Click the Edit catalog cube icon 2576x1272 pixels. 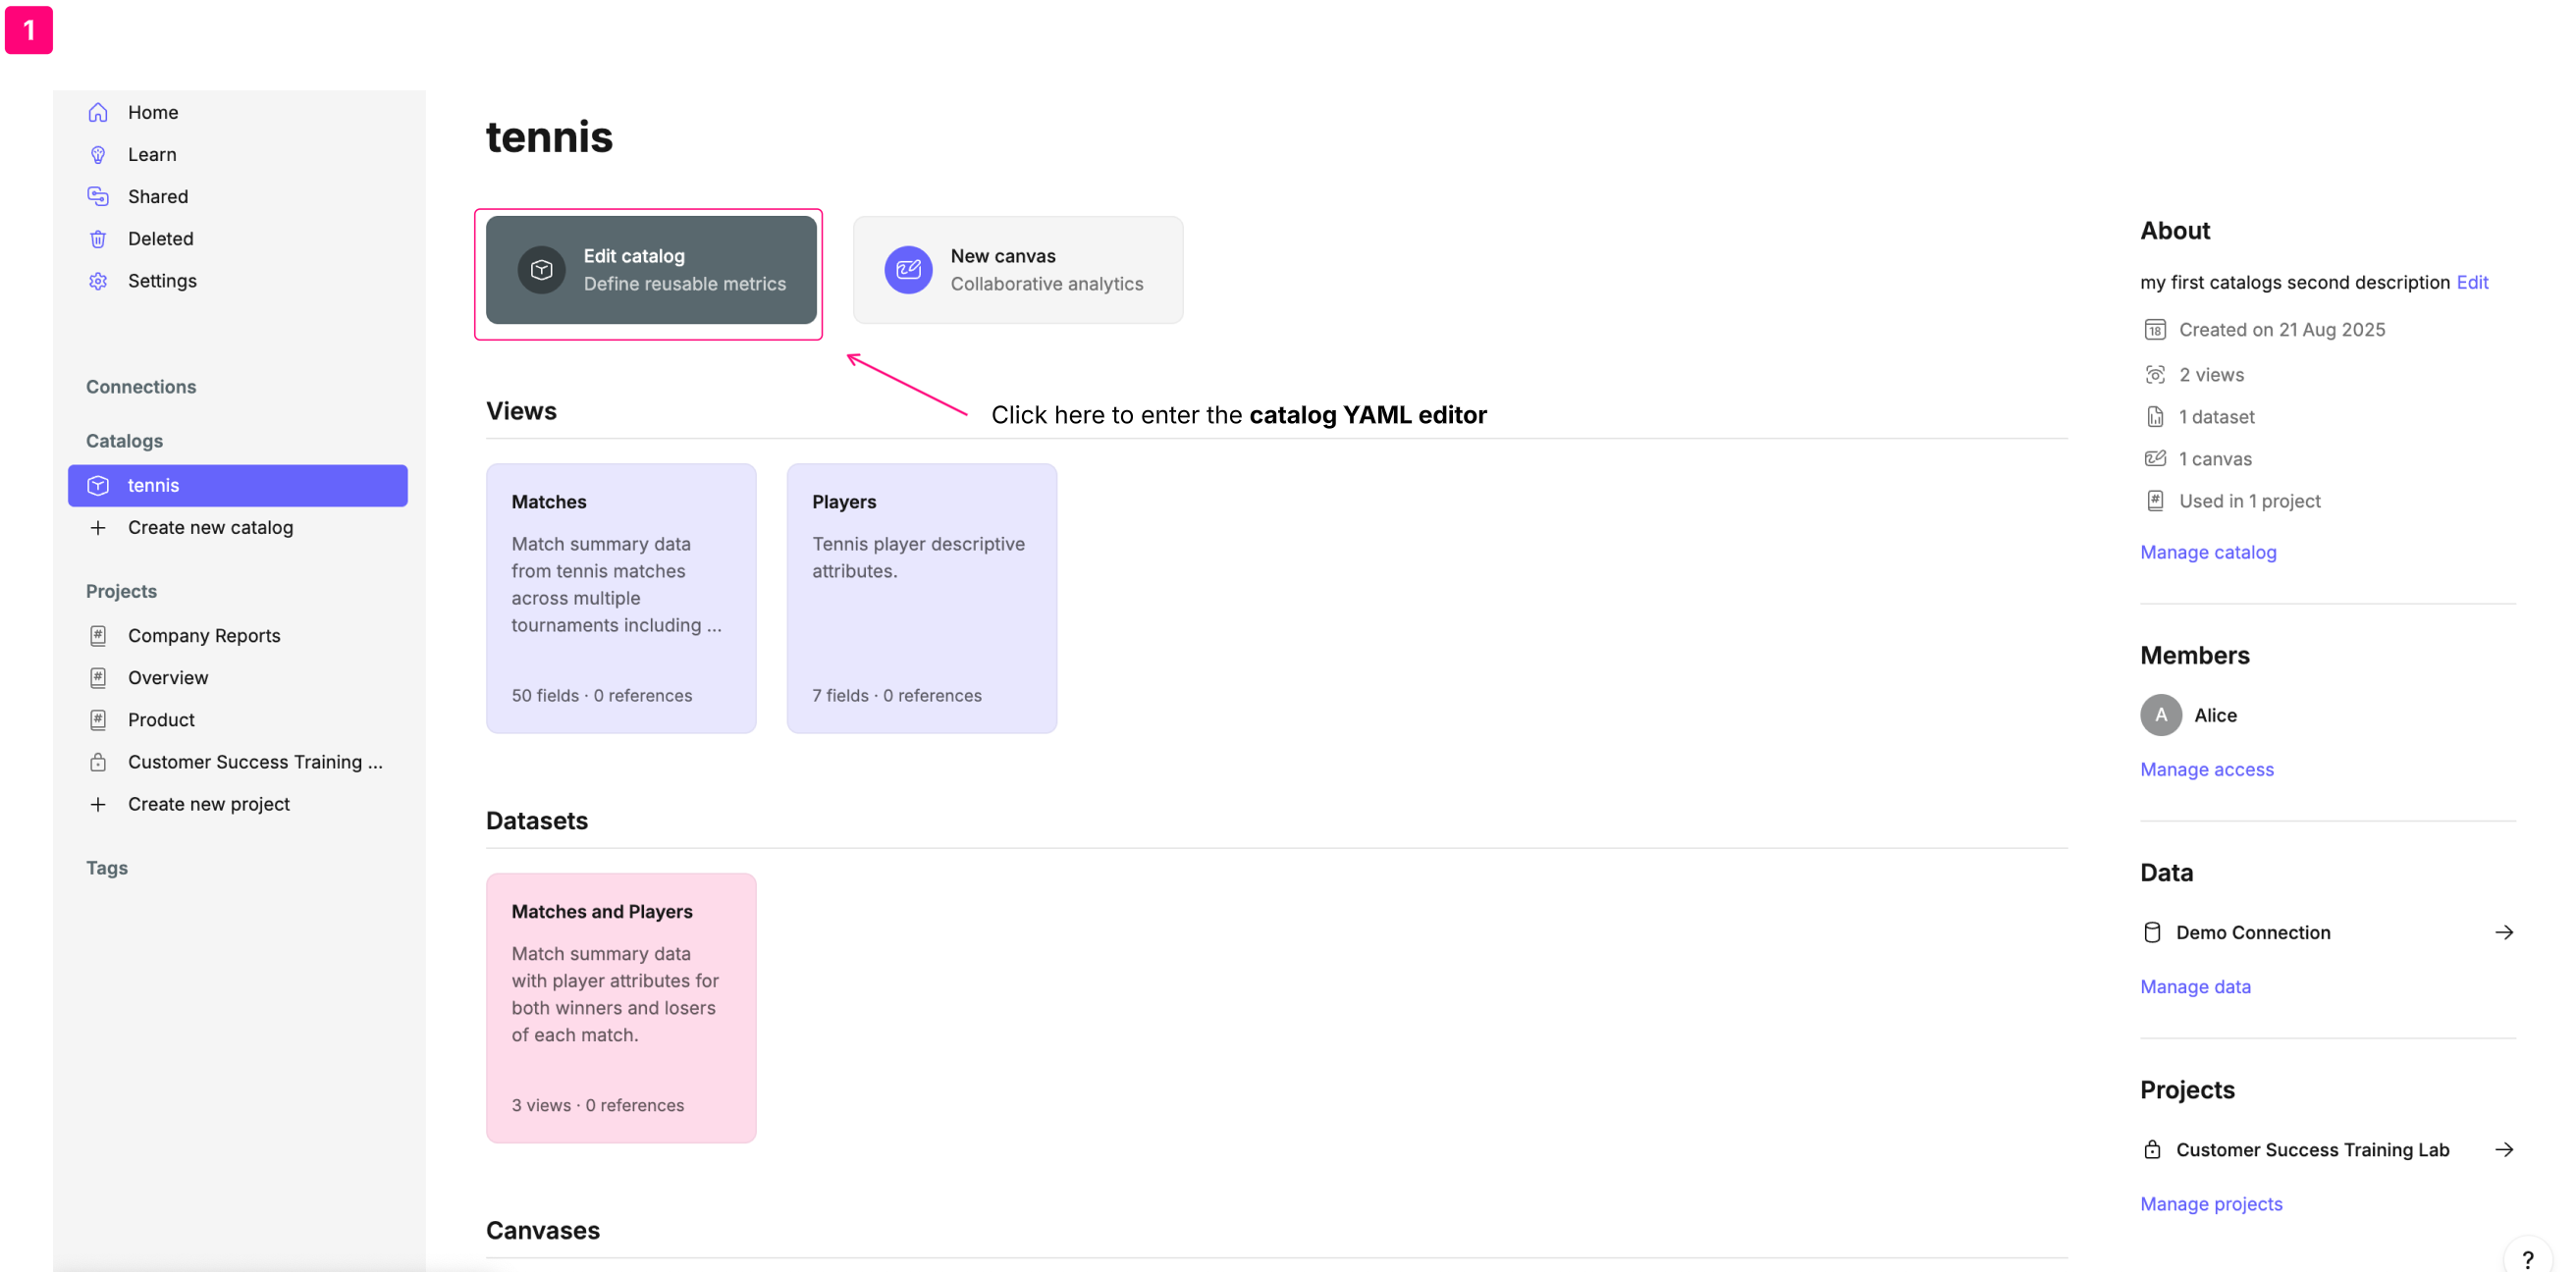(541, 270)
